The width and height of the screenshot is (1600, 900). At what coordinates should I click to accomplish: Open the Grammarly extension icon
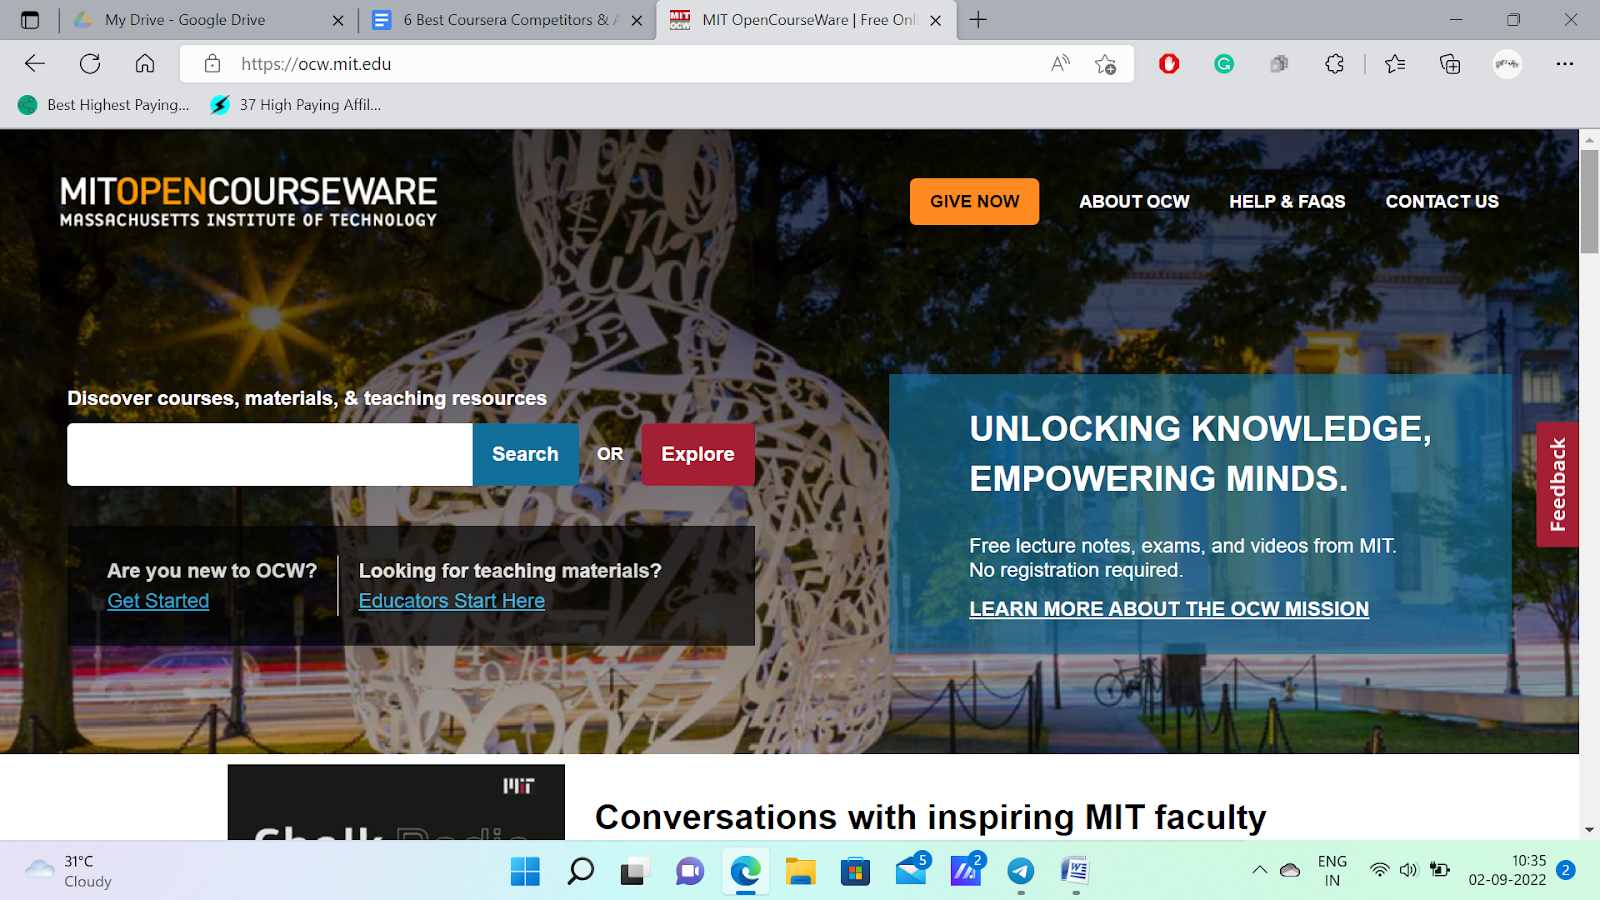tap(1224, 64)
